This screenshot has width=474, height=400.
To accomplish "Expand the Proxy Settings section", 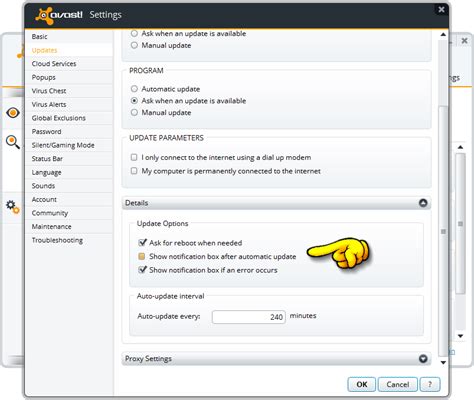I will (x=423, y=359).
